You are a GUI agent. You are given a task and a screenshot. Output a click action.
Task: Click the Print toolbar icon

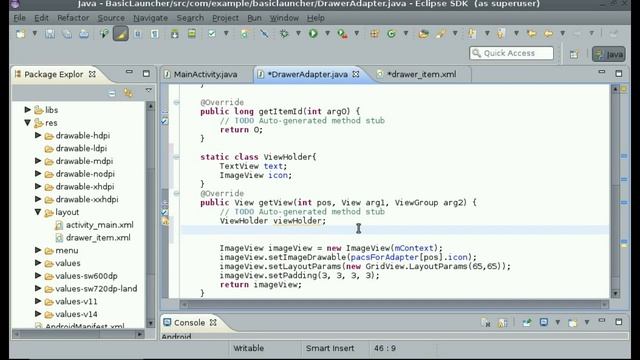click(x=84, y=34)
